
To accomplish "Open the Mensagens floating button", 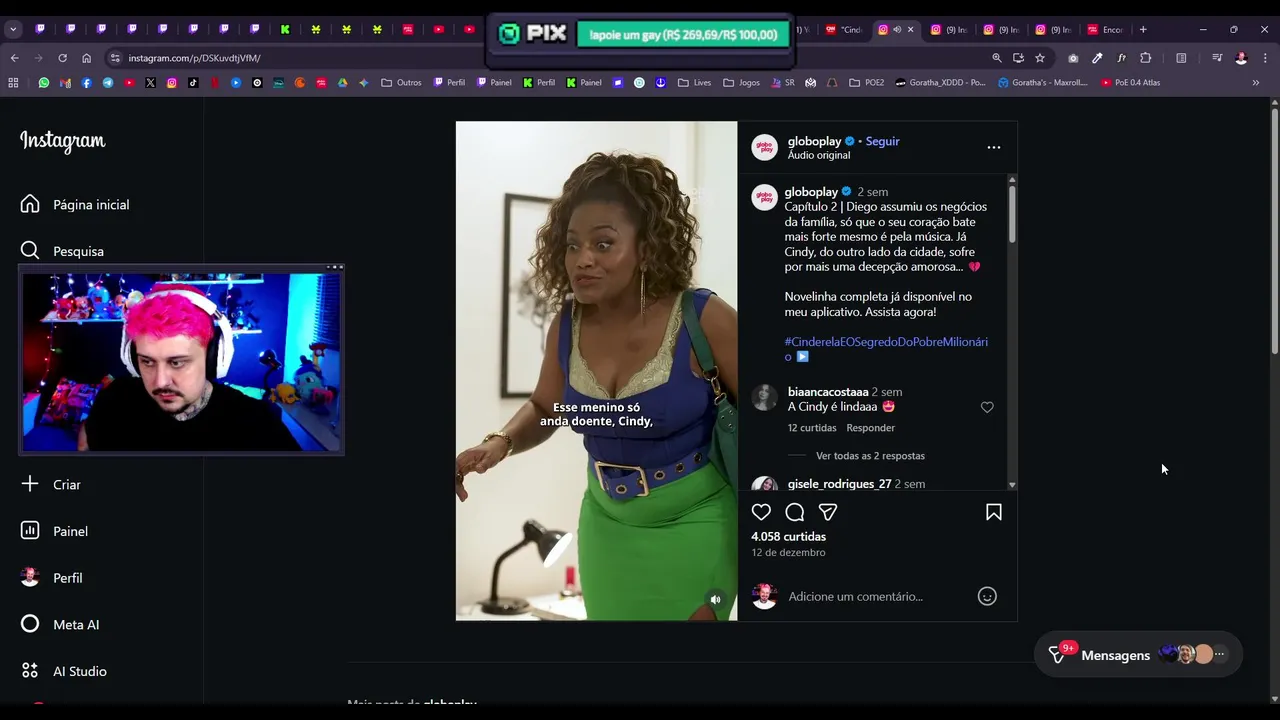I will pyautogui.click(x=1138, y=655).
